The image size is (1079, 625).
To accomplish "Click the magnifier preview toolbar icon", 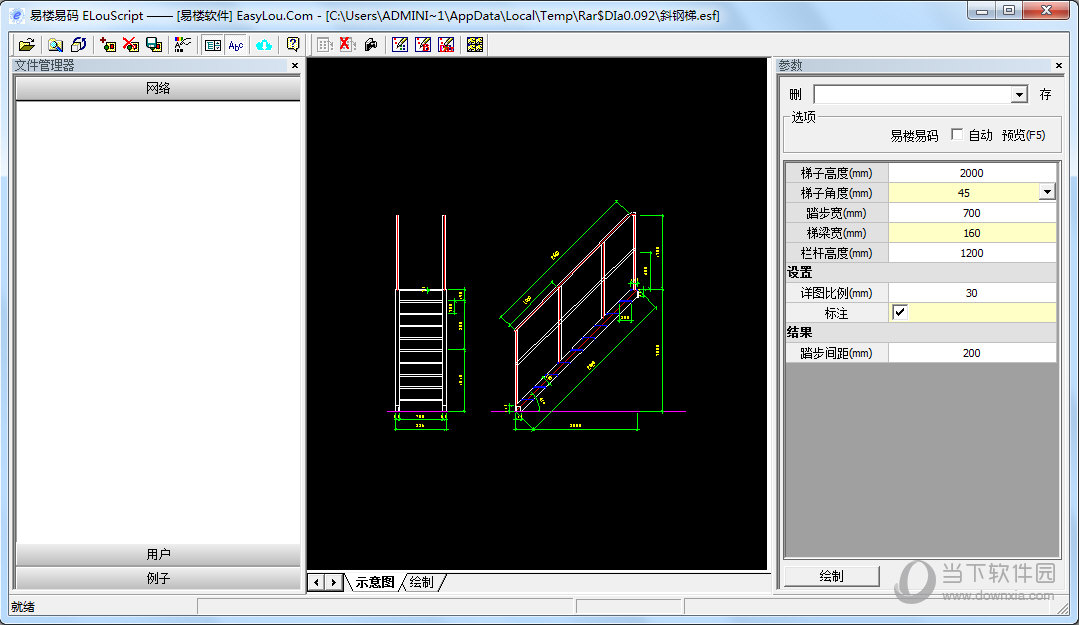I will point(55,45).
